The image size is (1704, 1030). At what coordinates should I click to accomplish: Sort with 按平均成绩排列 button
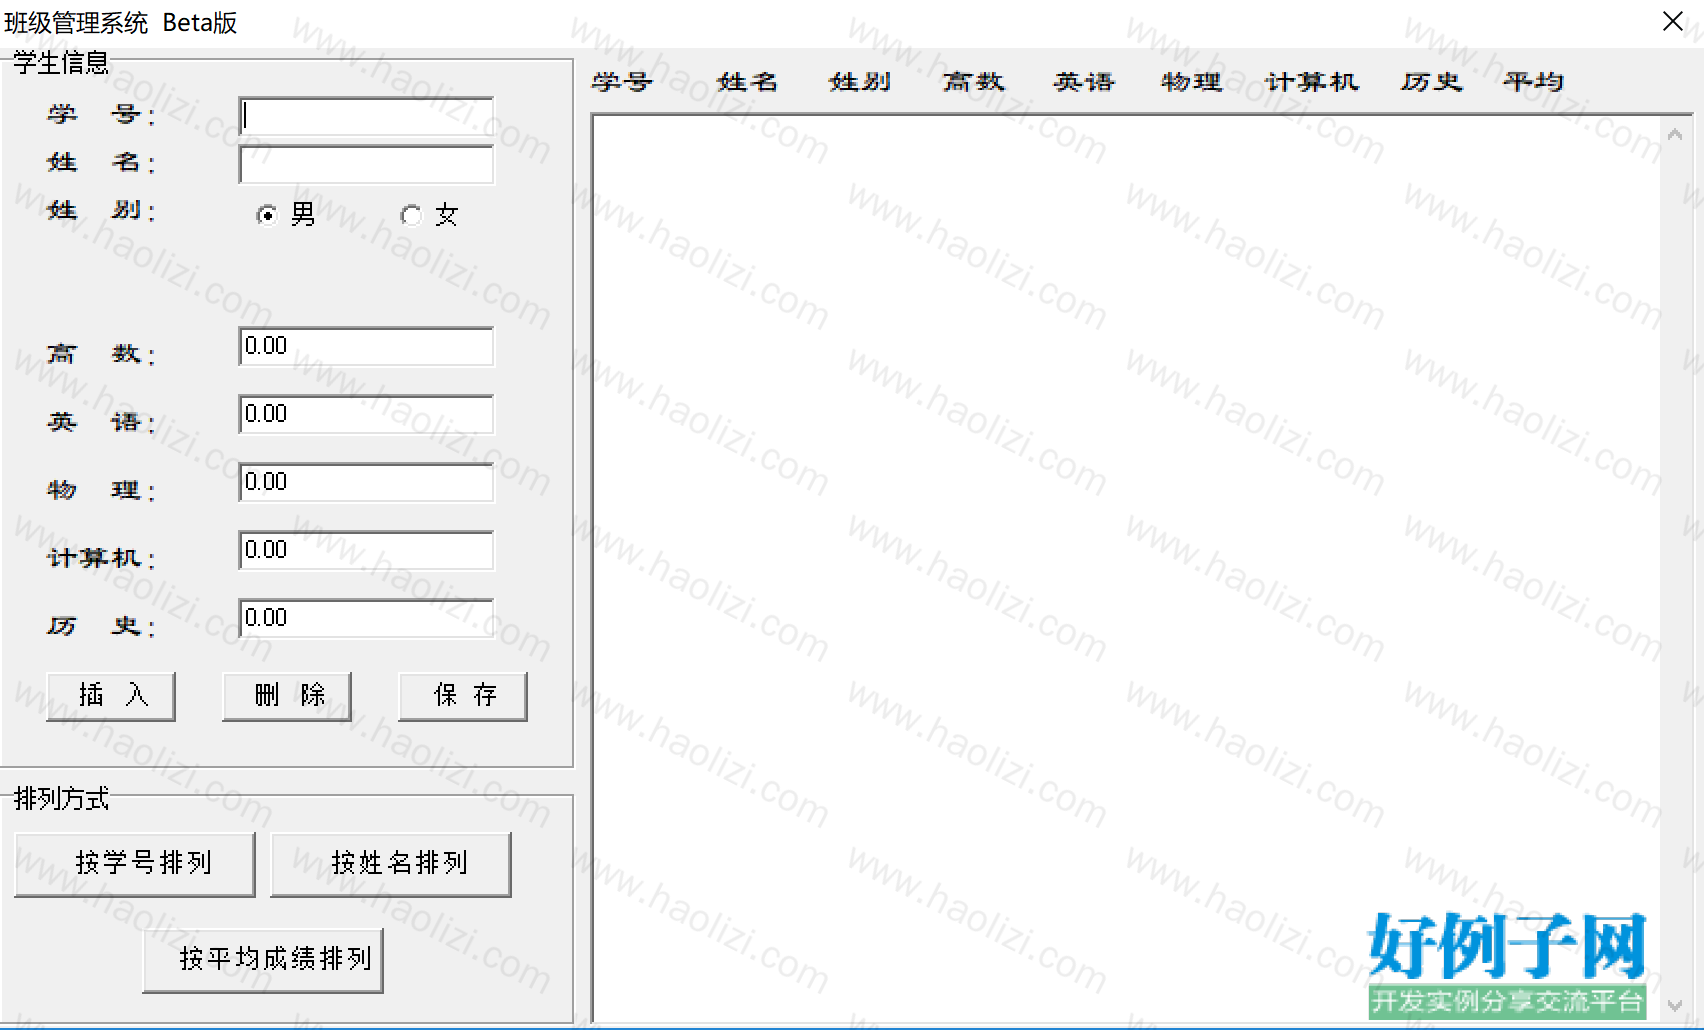click(x=263, y=960)
